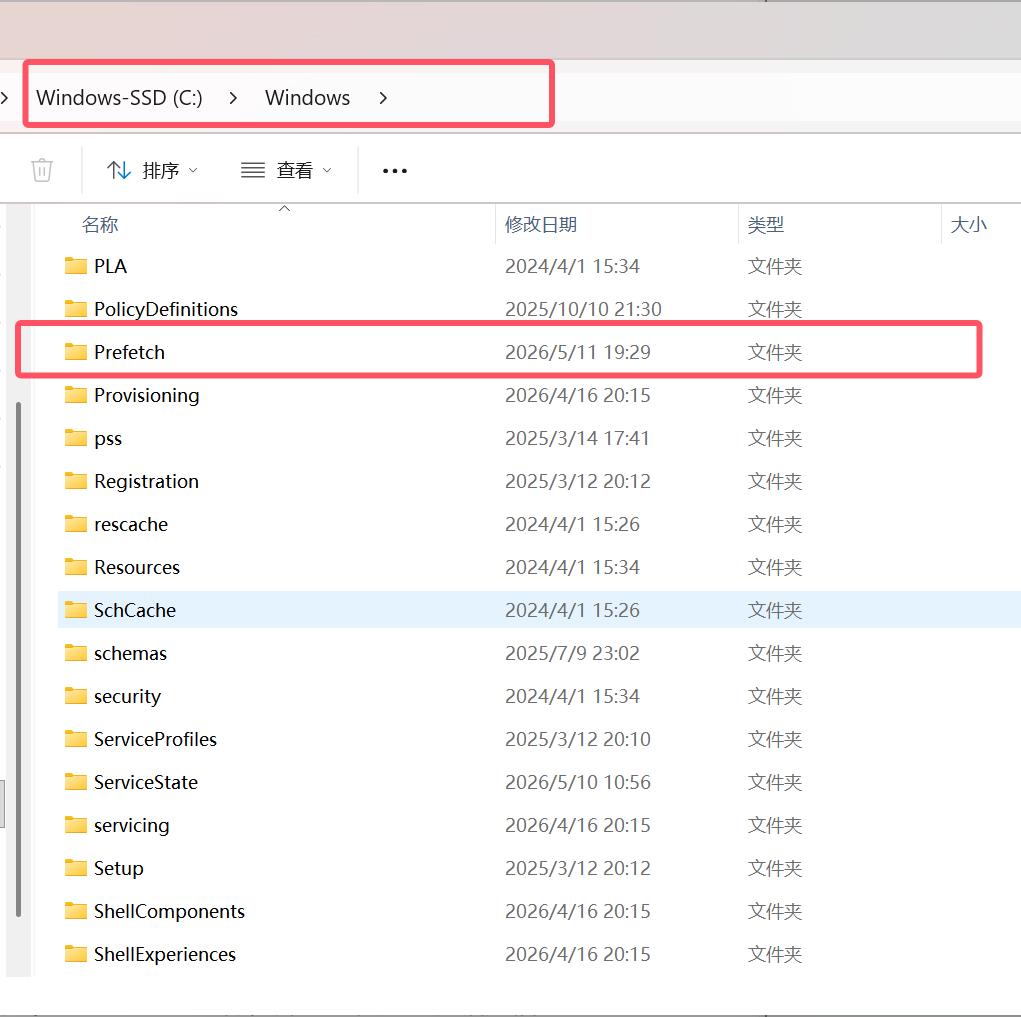1021x1017 pixels.
Task: Sort by the 修改日期 column header
Action: point(540,225)
